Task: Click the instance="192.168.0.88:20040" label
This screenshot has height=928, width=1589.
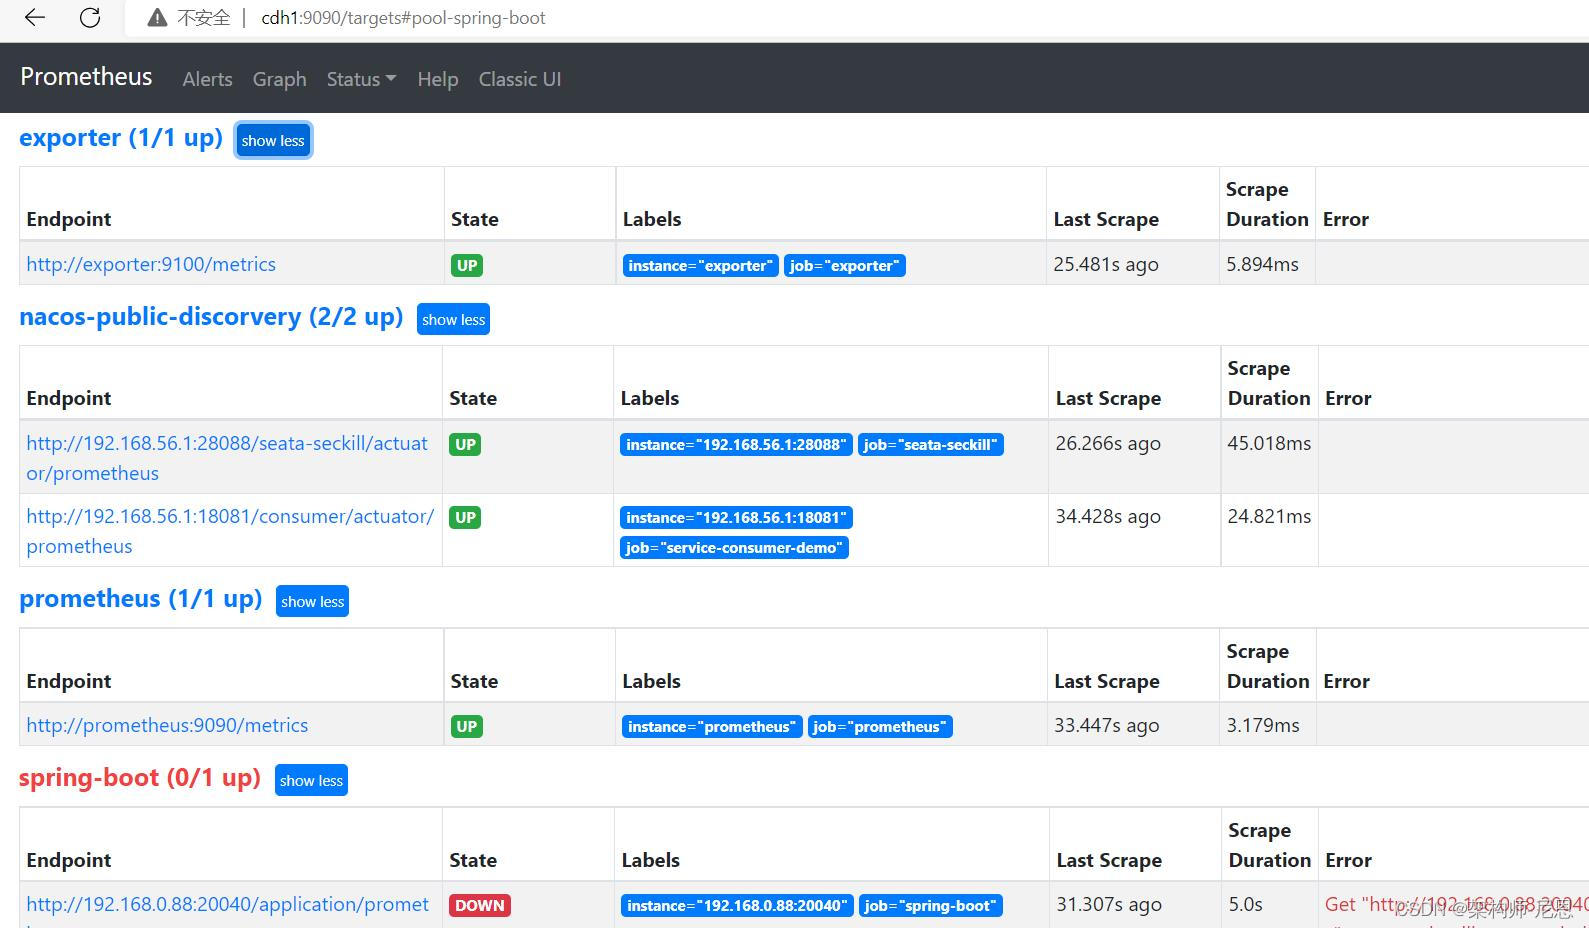Action: 737,905
